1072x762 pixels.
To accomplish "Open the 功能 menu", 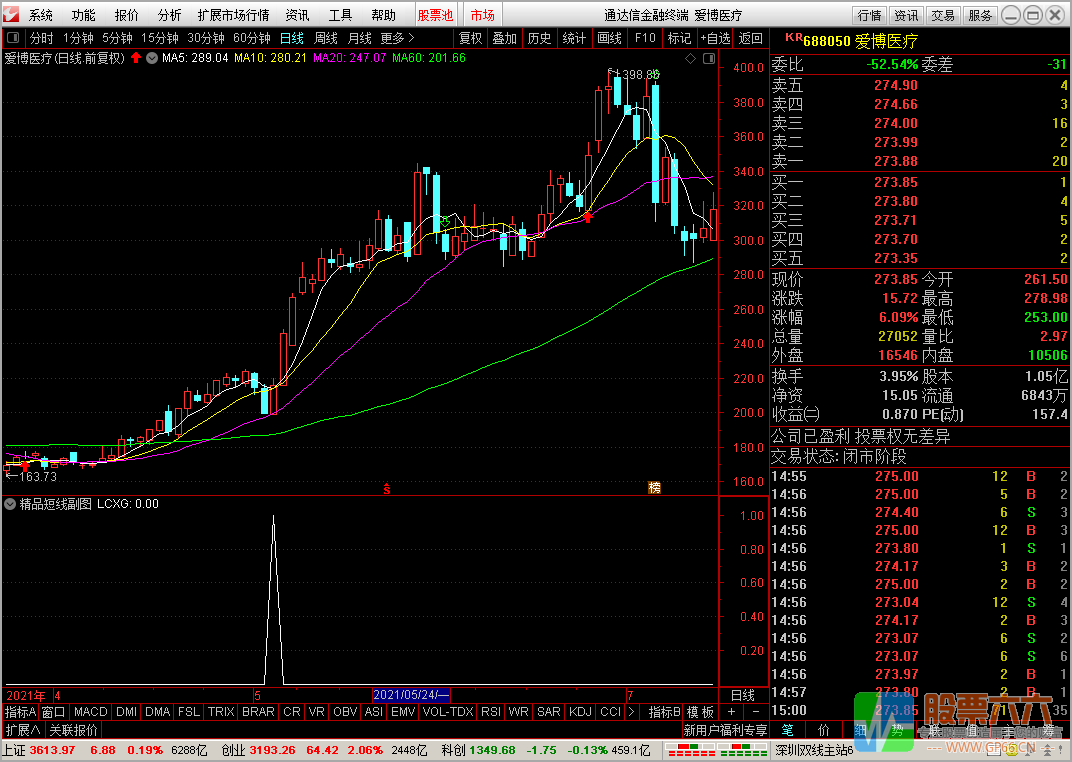I will click(83, 15).
